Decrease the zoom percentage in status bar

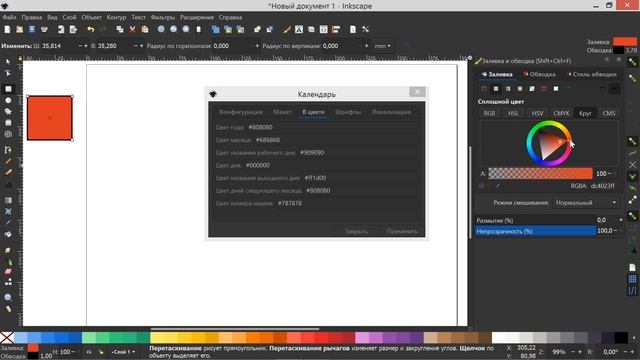574,351
